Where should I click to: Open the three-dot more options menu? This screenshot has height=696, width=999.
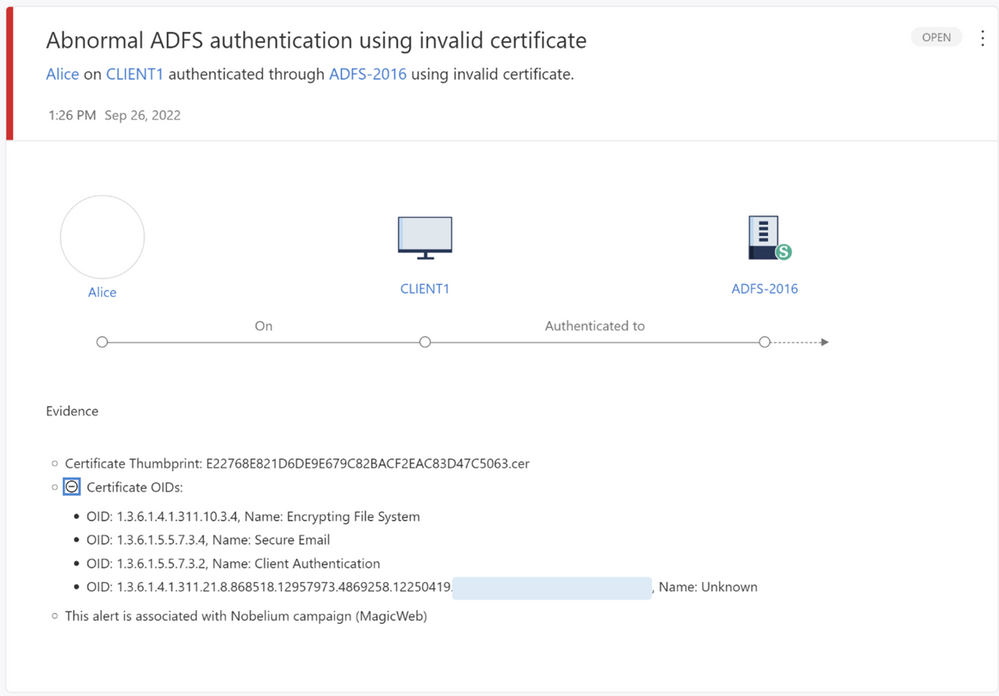[x=982, y=38]
